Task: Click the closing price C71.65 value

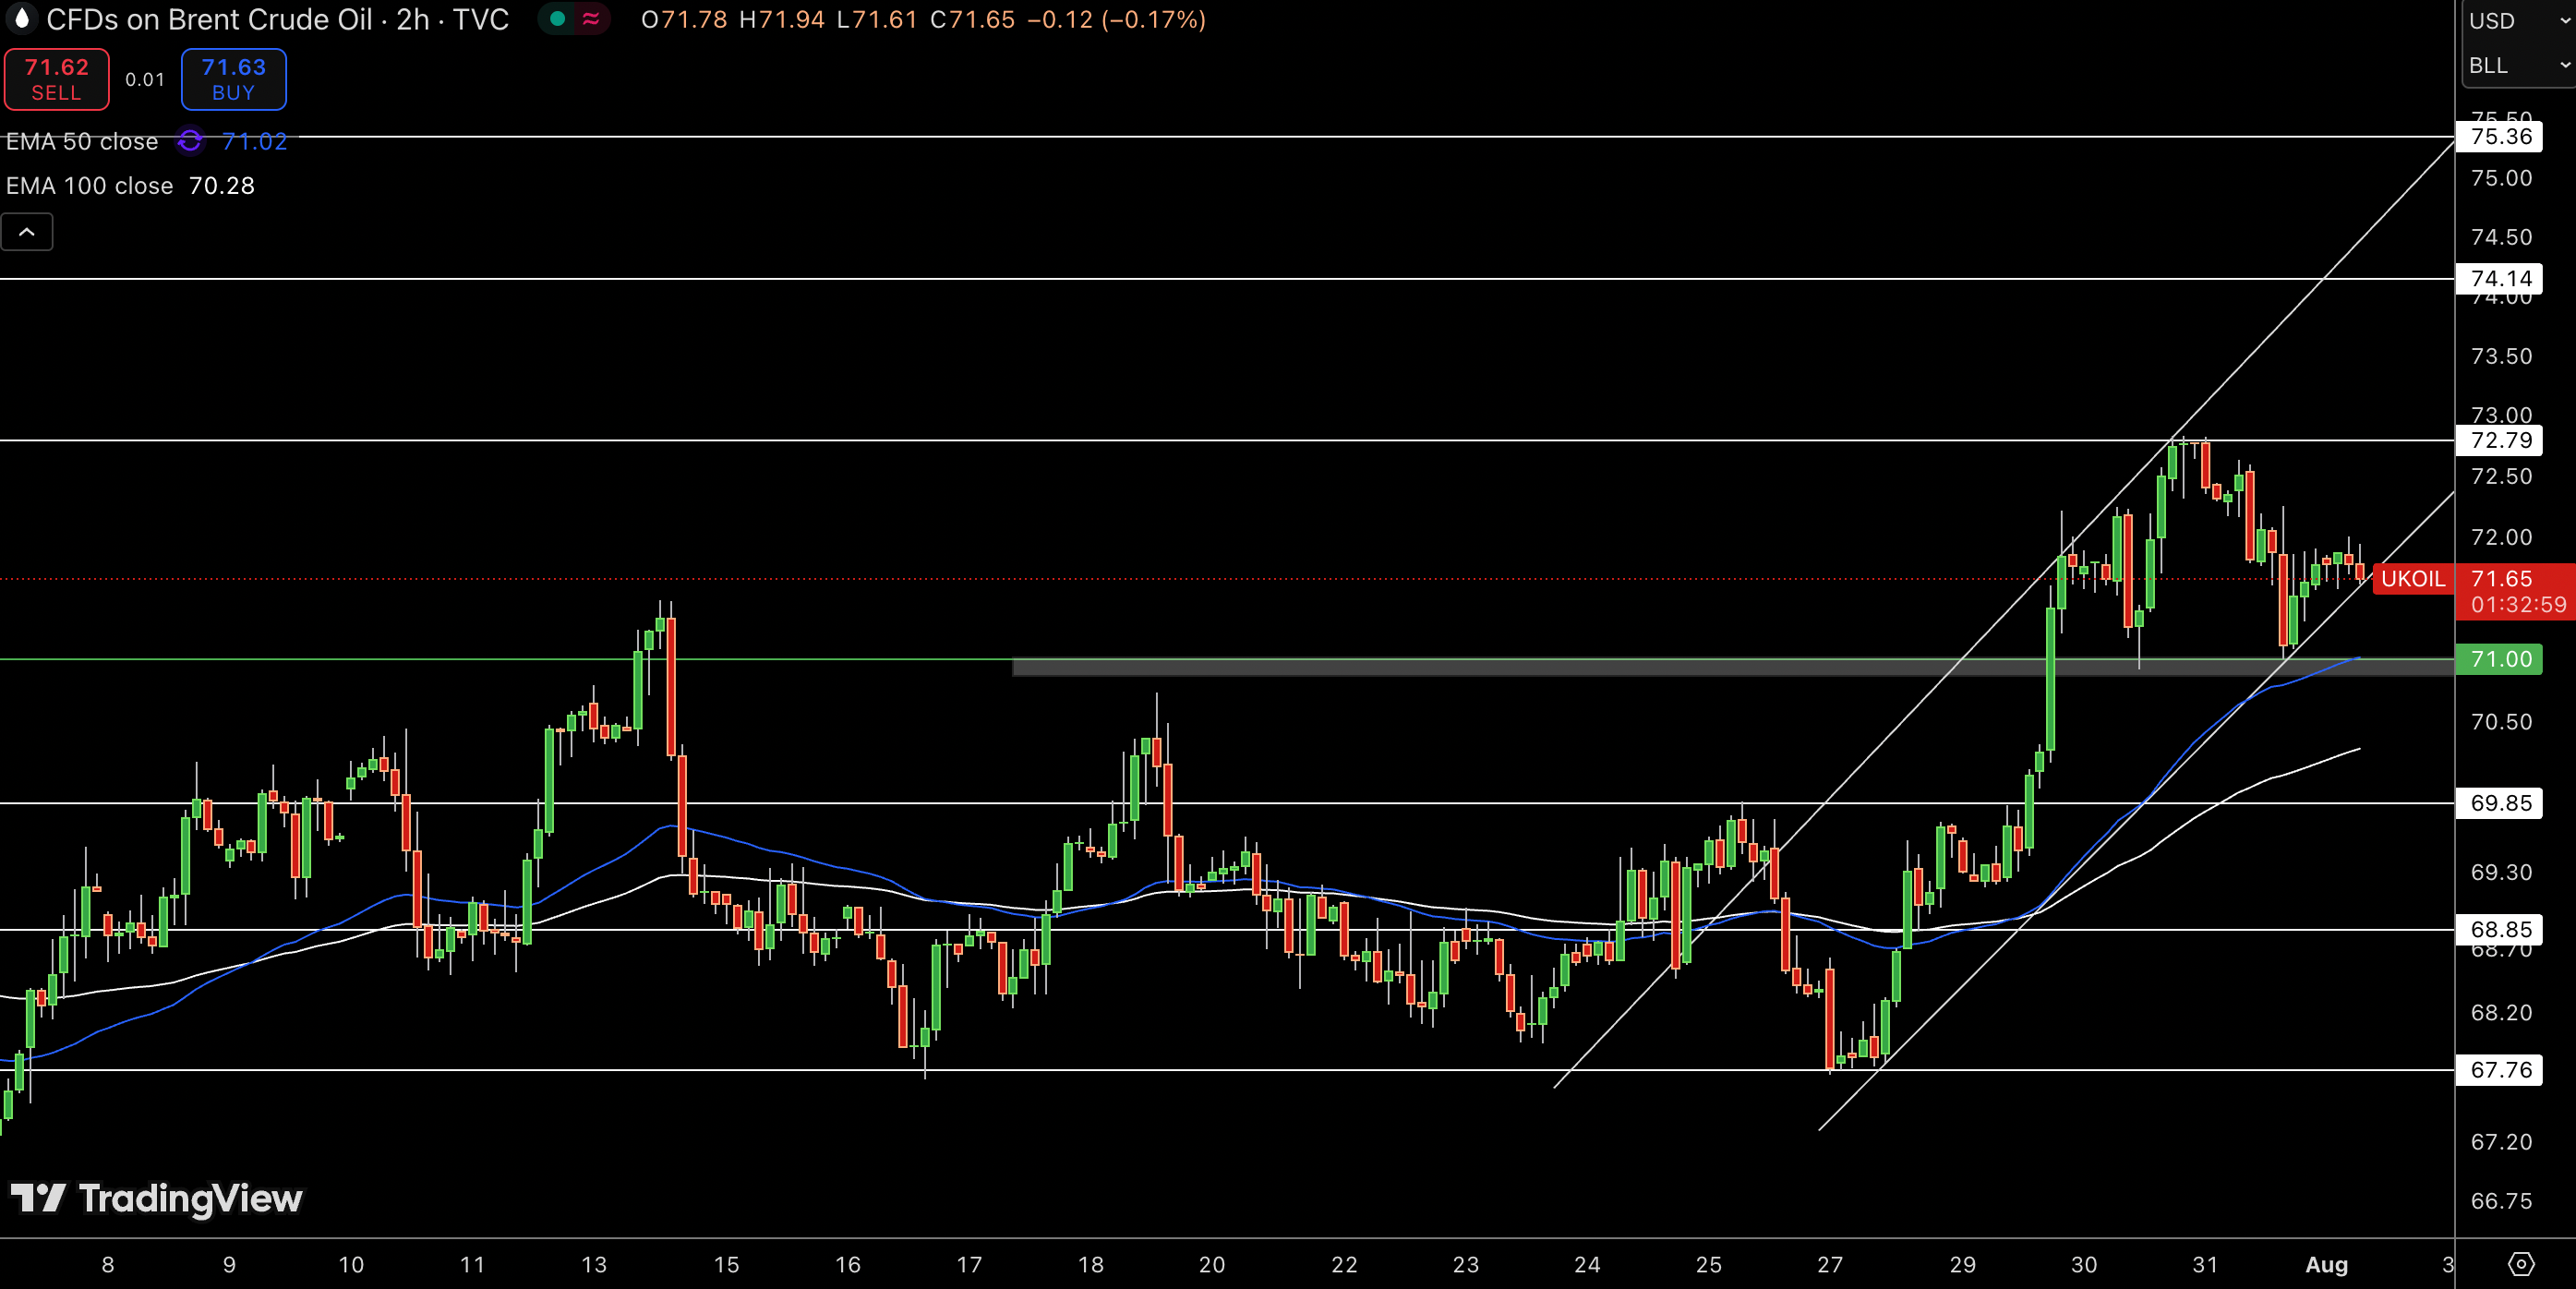Action: coord(972,20)
